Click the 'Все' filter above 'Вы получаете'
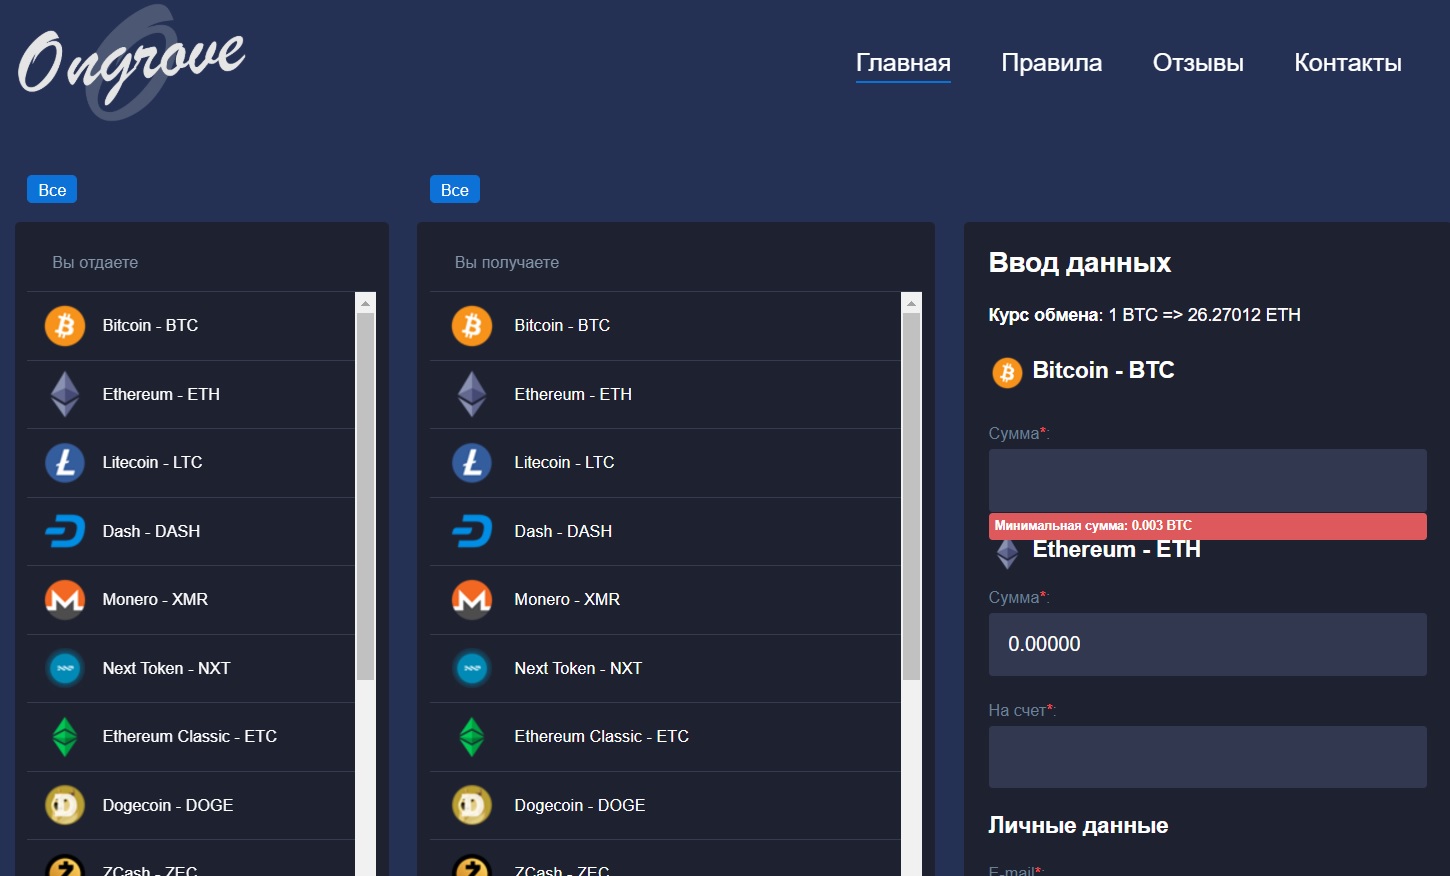Screen dimensions: 1450x876 [455, 190]
